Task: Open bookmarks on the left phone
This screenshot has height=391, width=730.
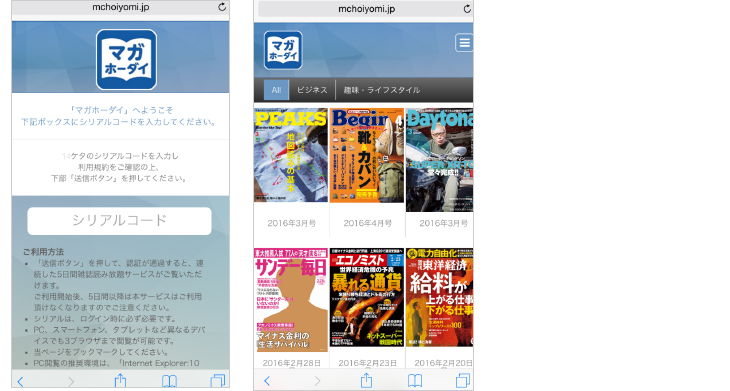Action: (169, 381)
